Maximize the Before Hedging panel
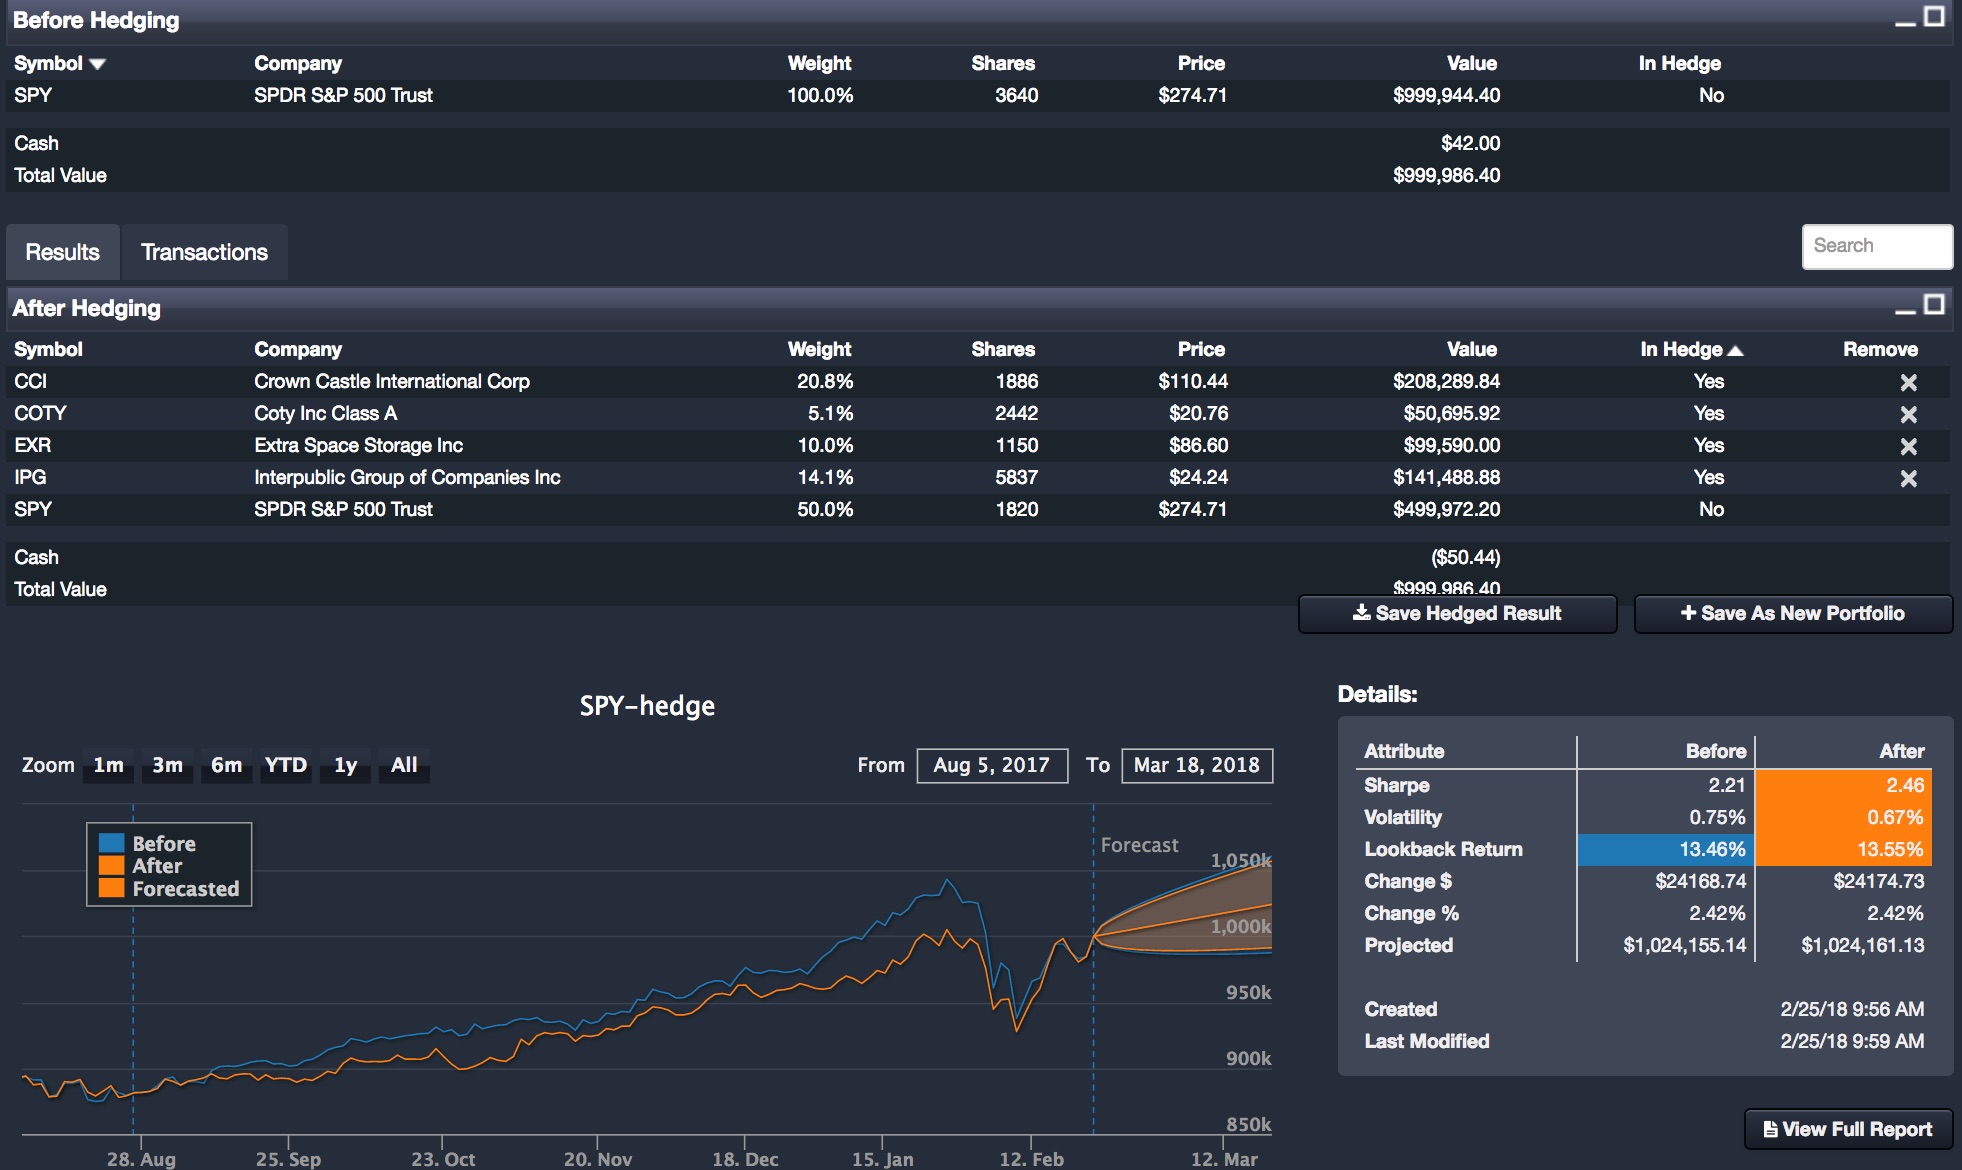This screenshot has width=1962, height=1170. [x=1935, y=15]
